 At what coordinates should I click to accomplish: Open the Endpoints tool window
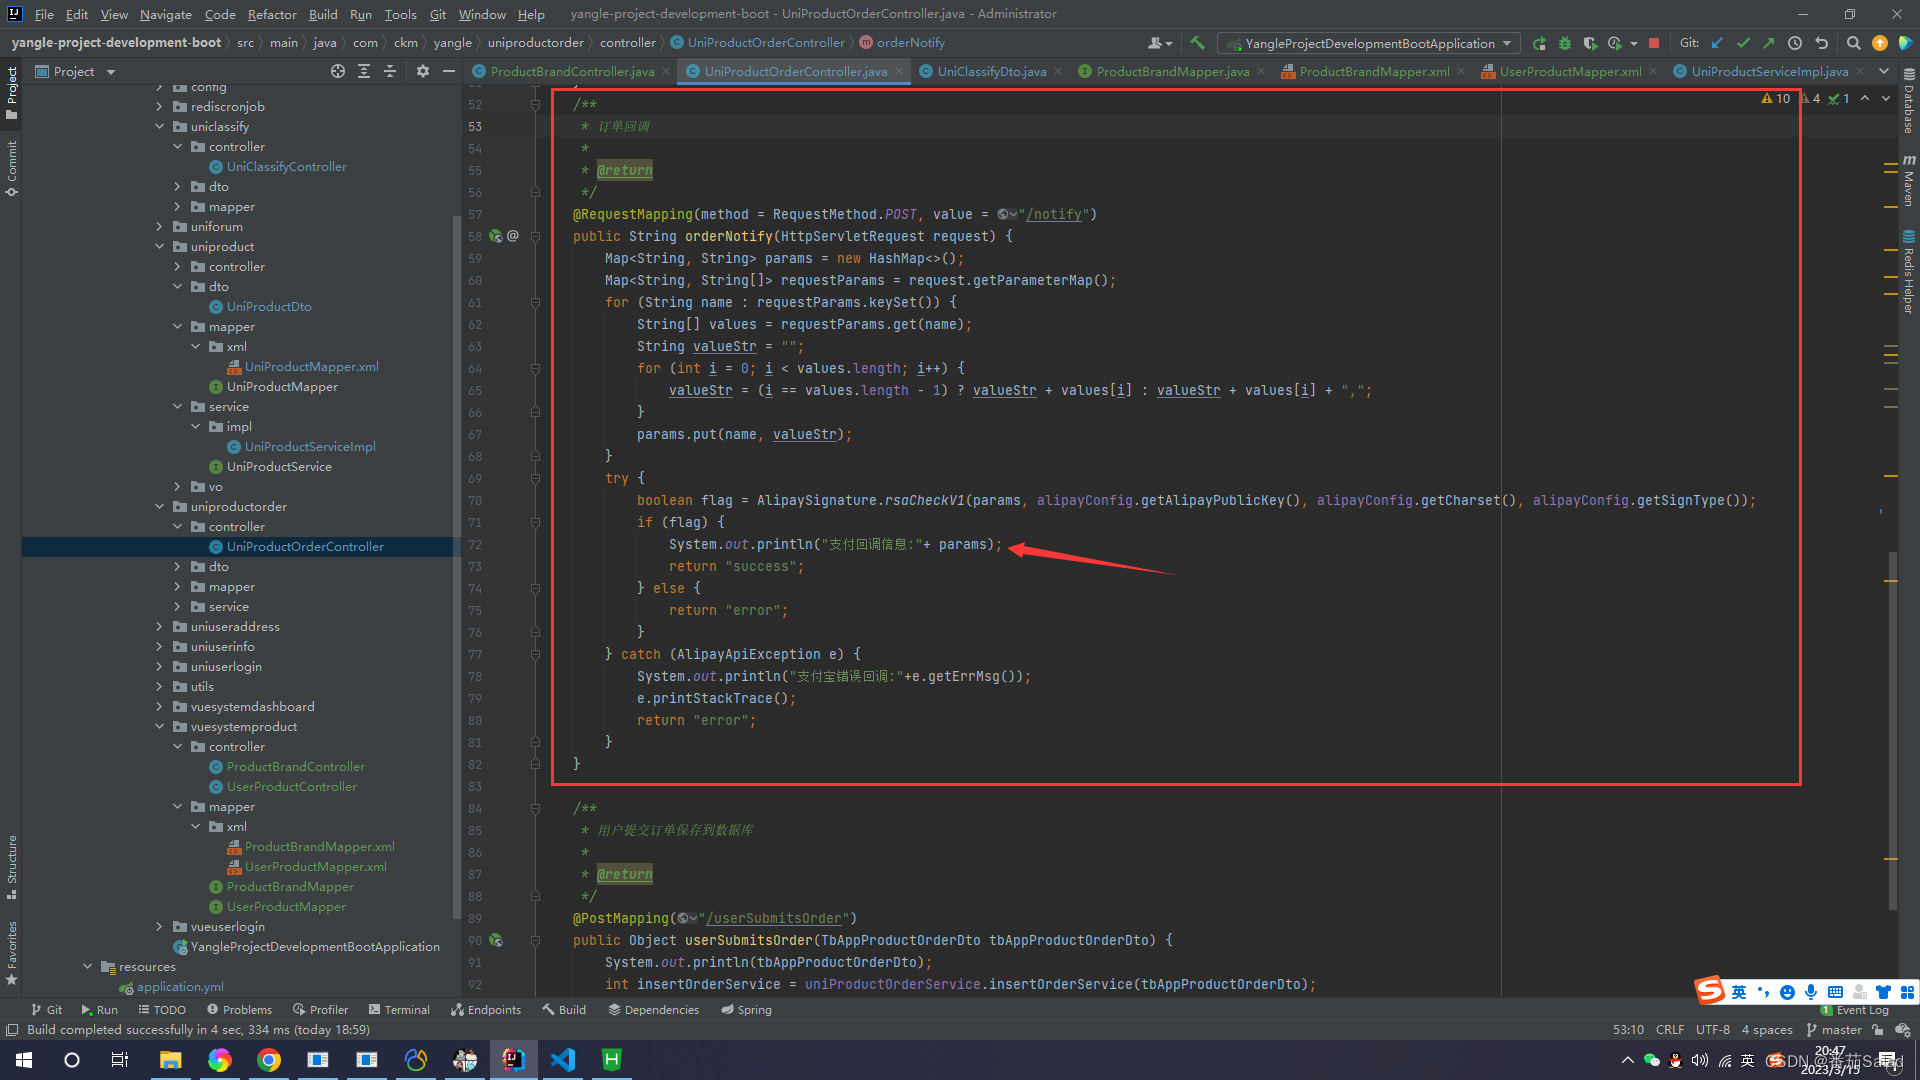(x=486, y=1010)
